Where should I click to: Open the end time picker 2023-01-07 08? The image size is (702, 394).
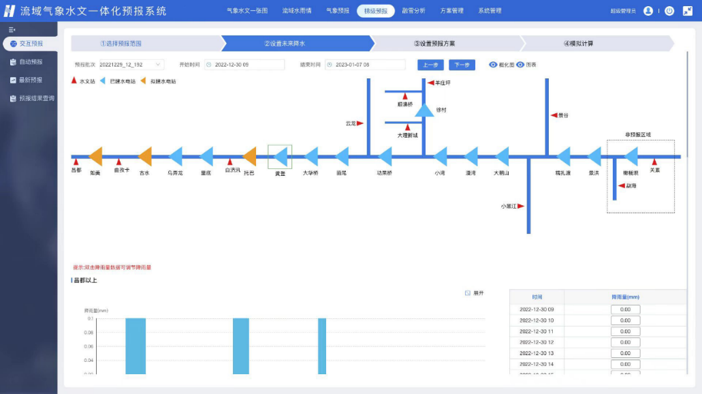tap(365, 64)
